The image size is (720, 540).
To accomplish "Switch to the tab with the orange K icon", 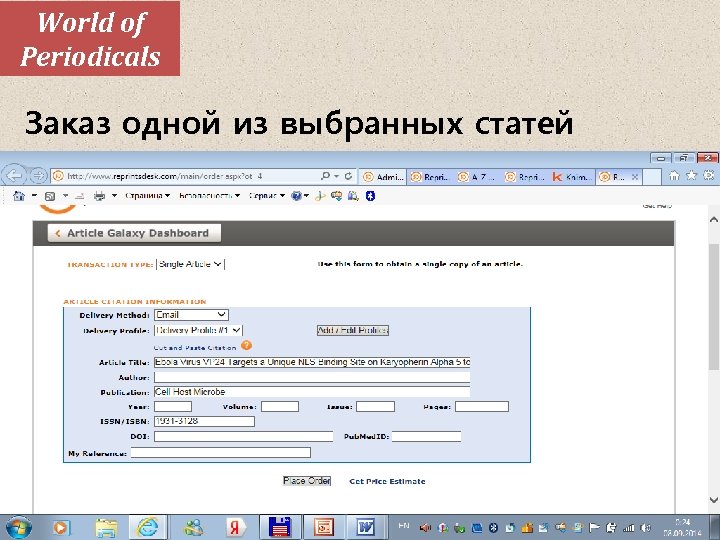I will 572,177.
